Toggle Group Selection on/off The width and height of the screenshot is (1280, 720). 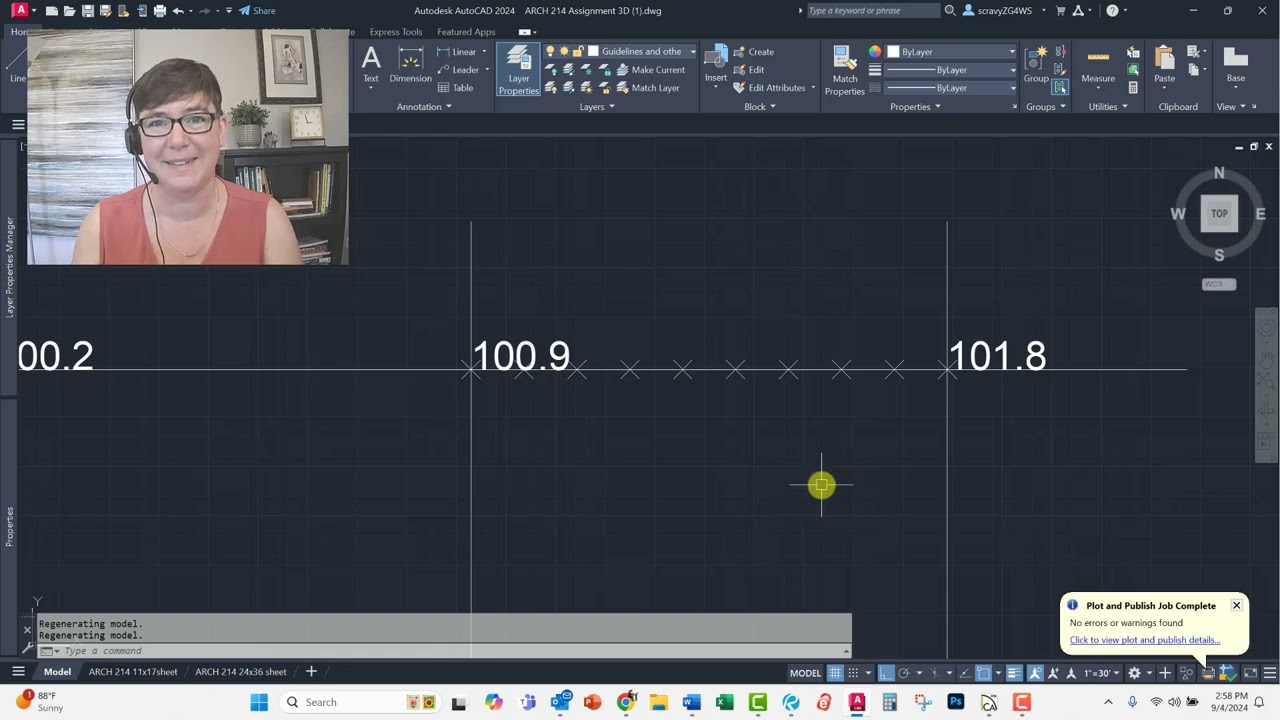coord(1060,88)
